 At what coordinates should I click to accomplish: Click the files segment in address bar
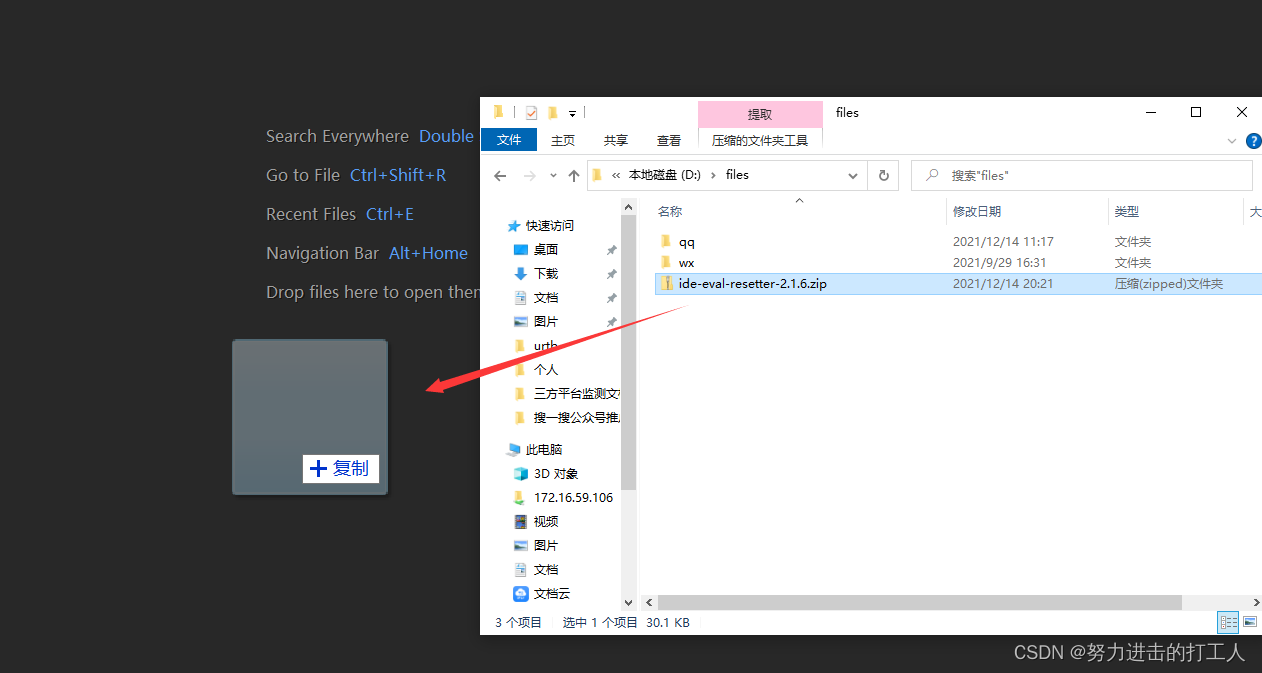[x=737, y=174]
